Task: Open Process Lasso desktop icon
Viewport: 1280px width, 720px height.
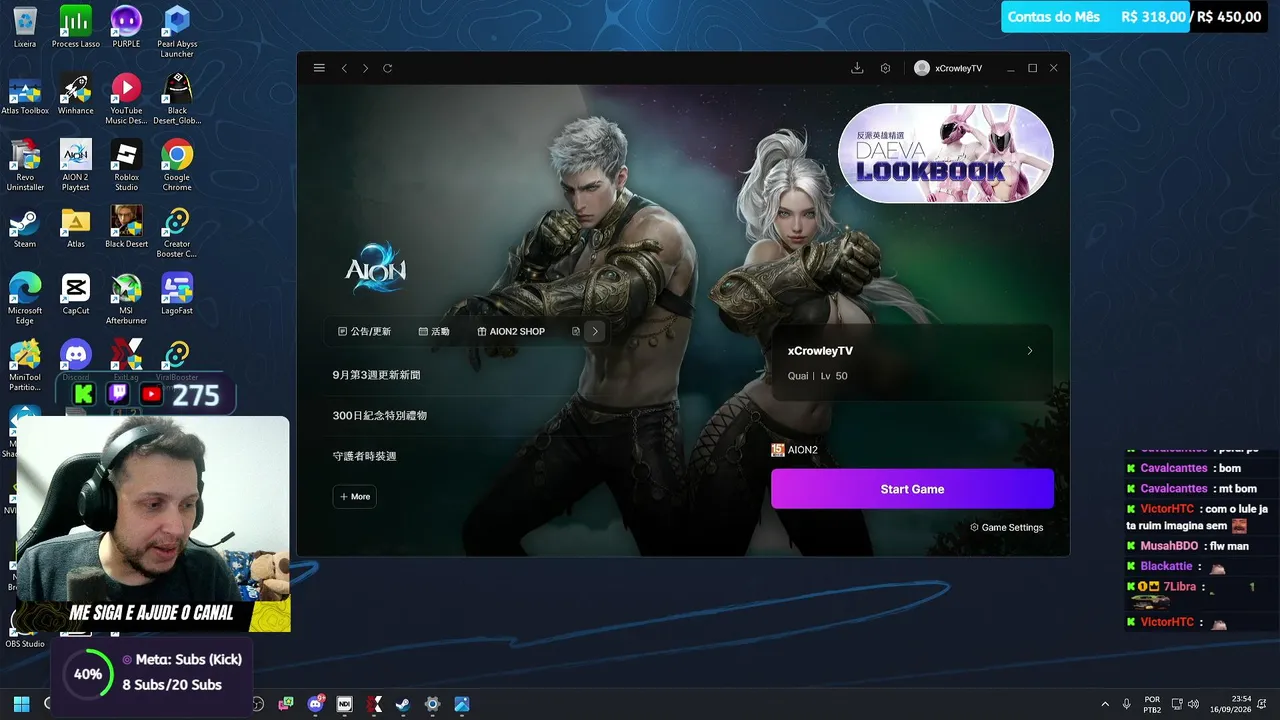Action: (x=76, y=28)
